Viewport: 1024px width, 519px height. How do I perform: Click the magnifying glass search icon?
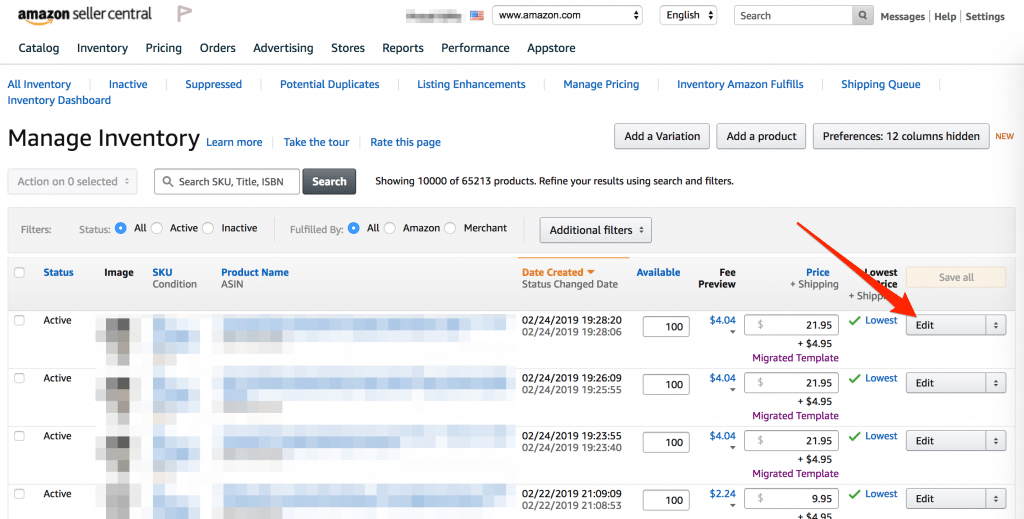[x=862, y=16]
